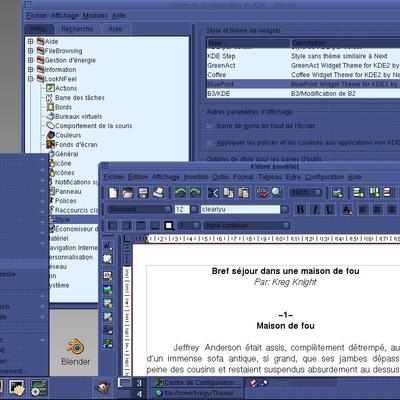
Task: Click the third left-side tool icon in KWord
Action: (108, 276)
